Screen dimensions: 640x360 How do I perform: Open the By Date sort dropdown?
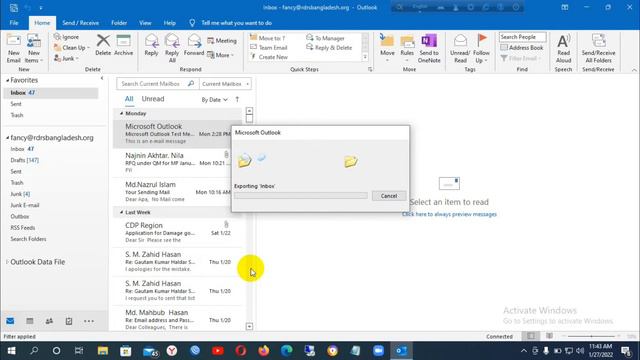point(215,100)
